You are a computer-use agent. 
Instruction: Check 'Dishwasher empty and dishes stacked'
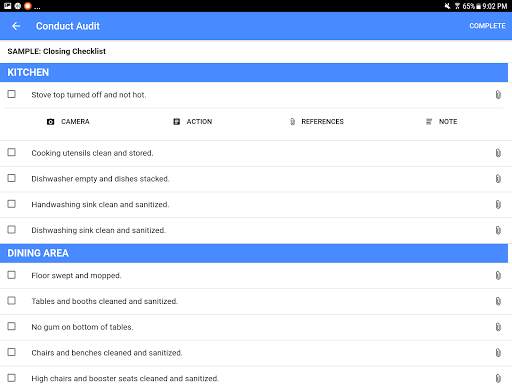[12, 178]
